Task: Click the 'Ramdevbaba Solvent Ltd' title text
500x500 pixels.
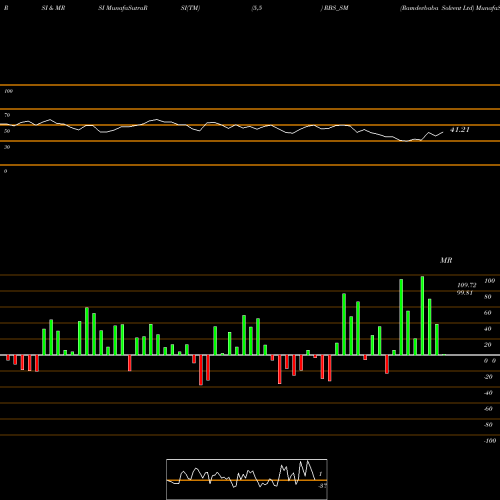Action: coord(437,8)
